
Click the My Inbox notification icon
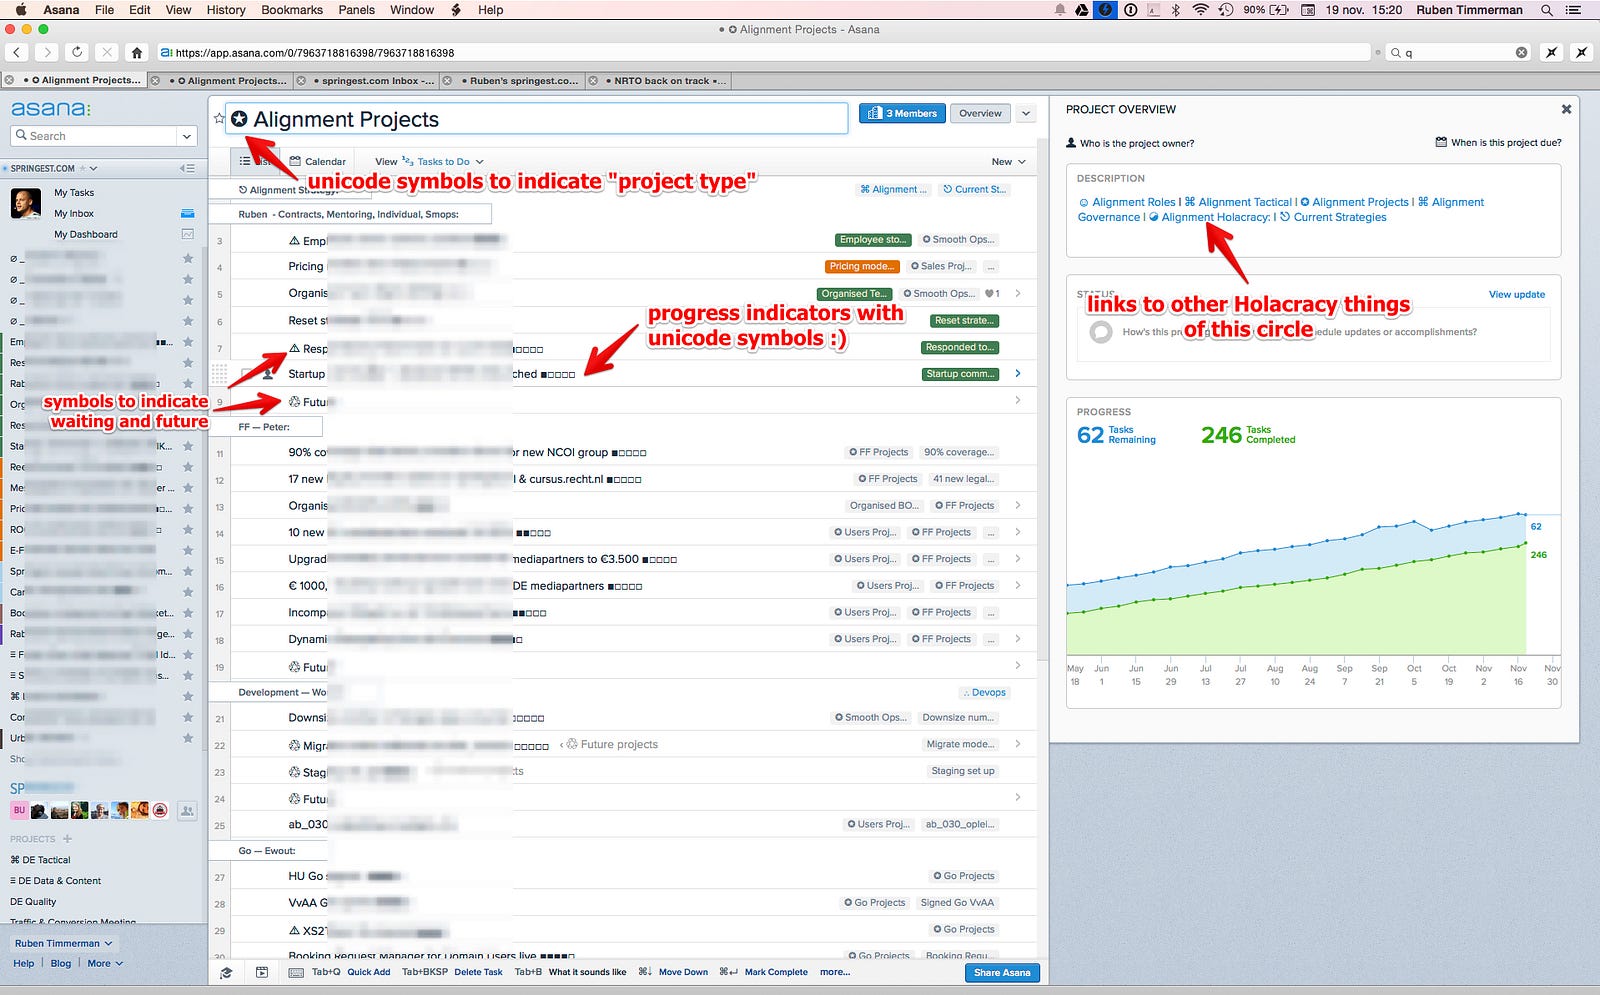pos(187,213)
